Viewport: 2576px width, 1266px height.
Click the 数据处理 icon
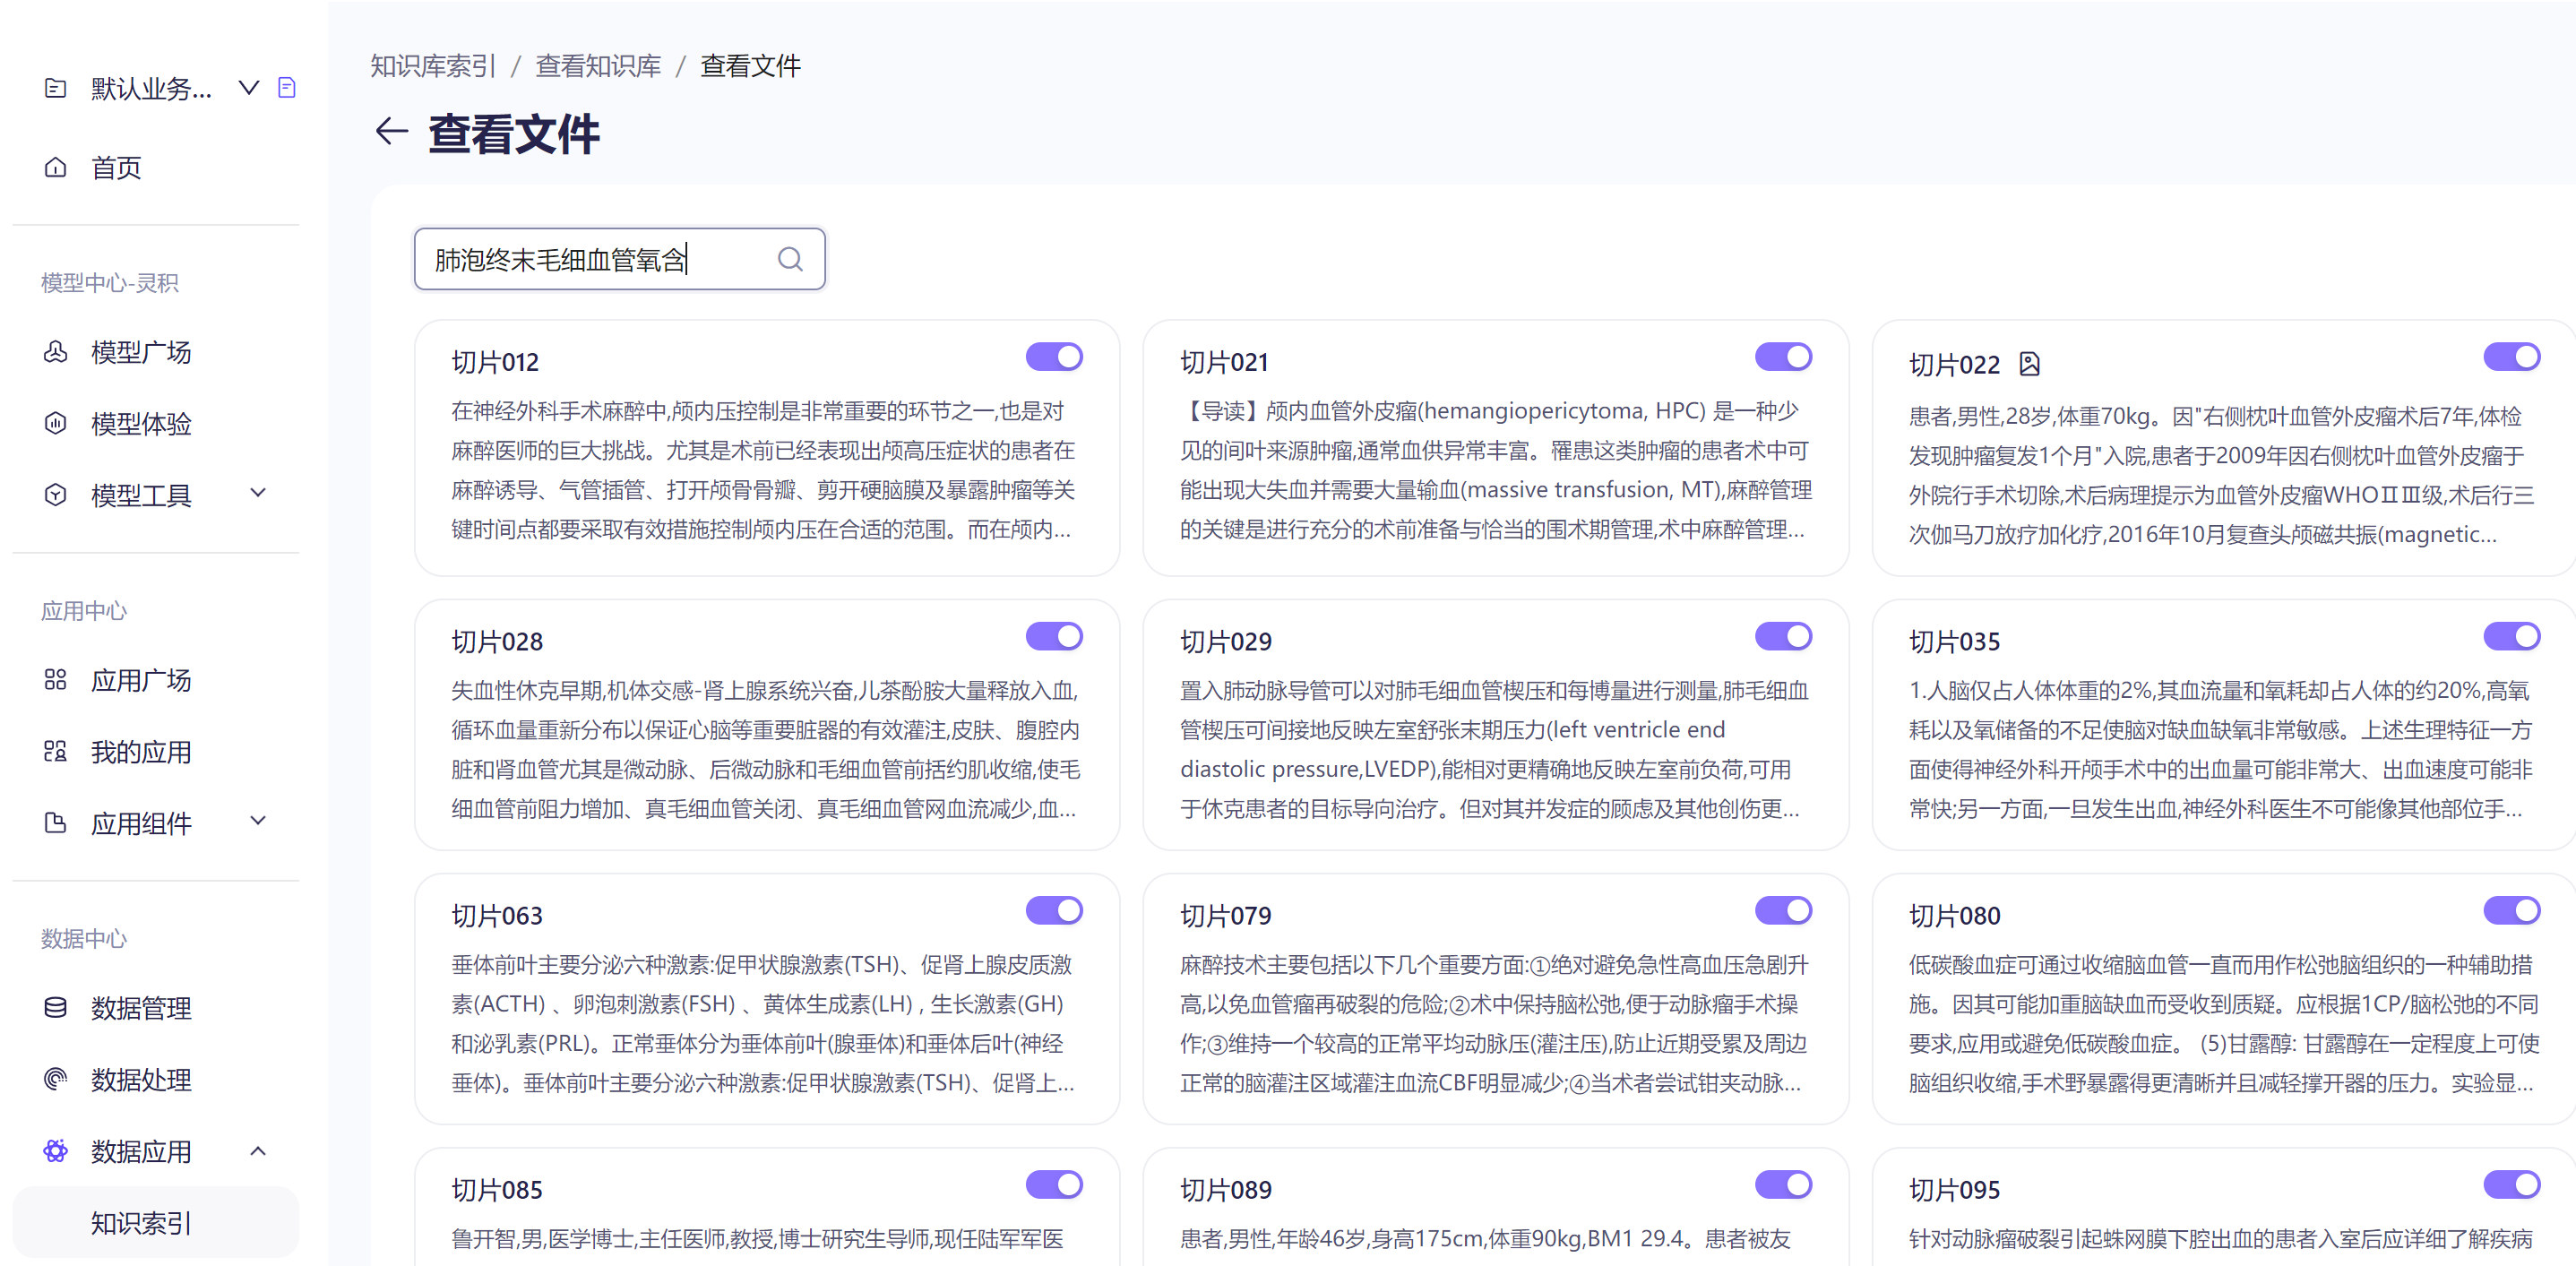(x=56, y=1079)
